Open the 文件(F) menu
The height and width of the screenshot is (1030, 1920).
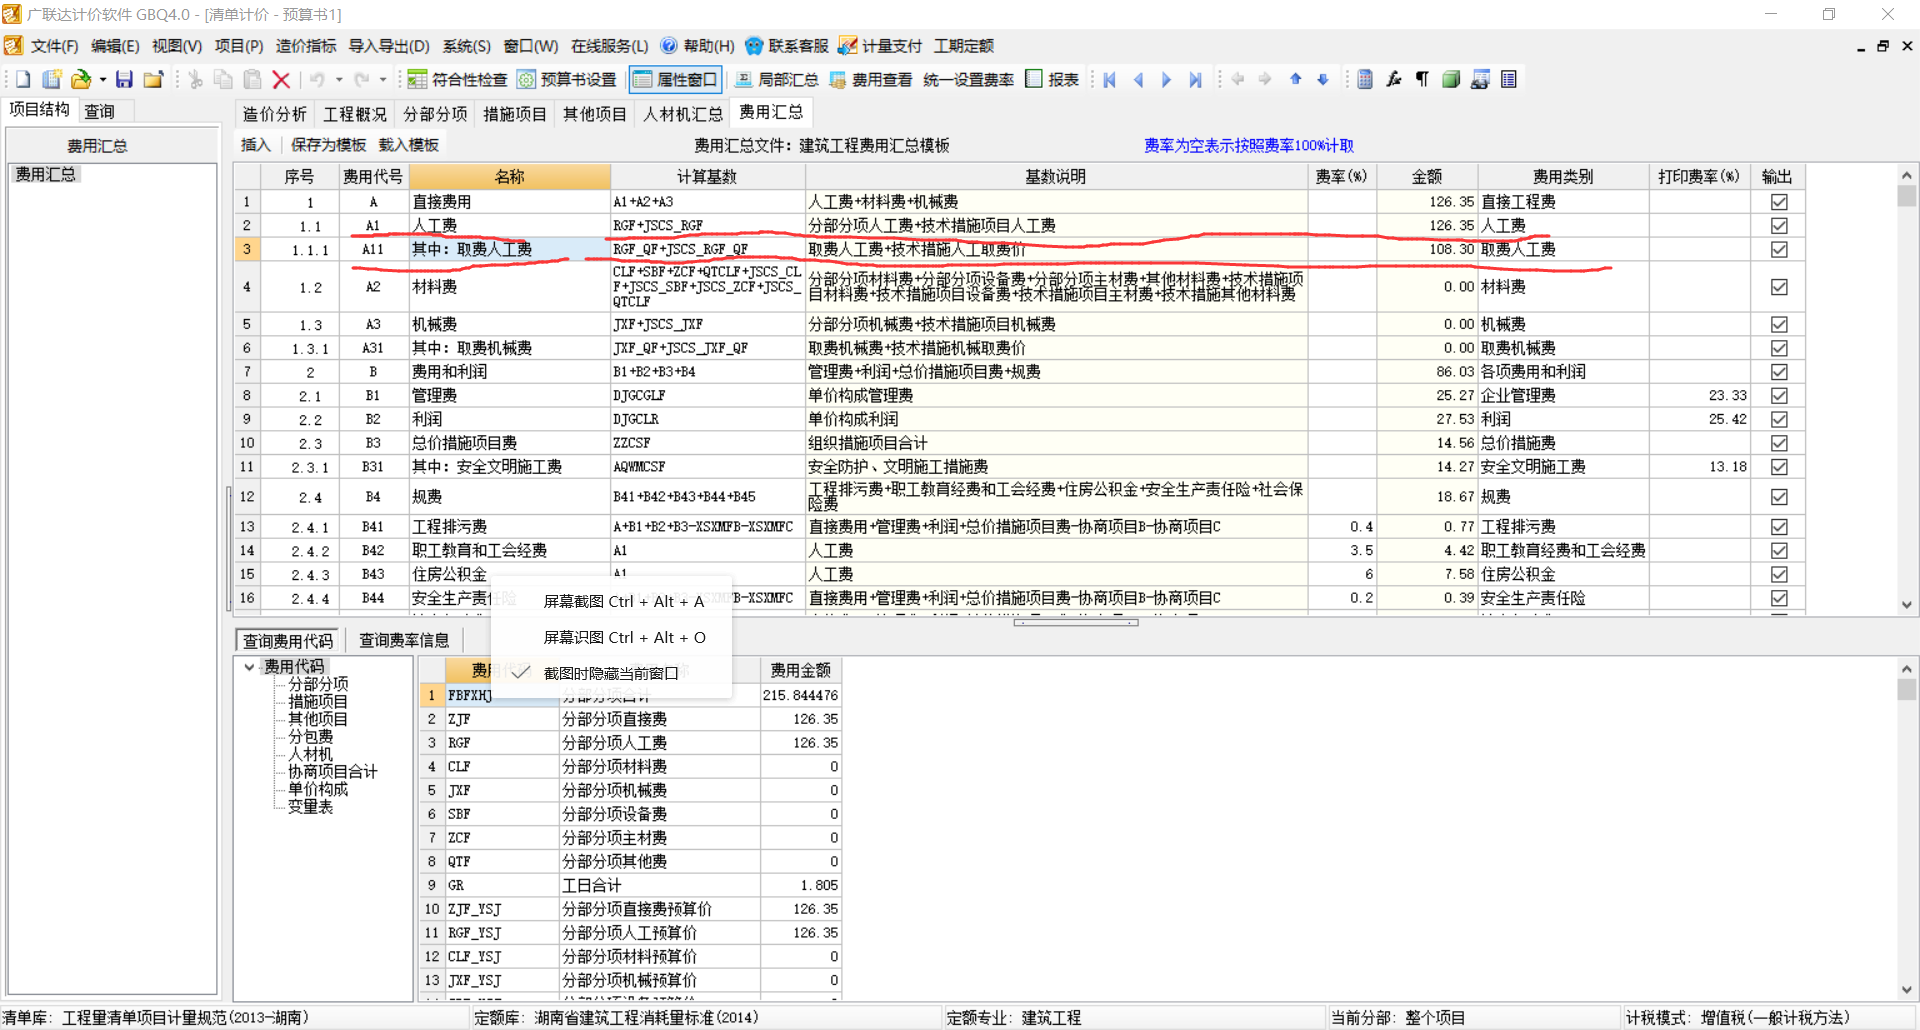(54, 46)
